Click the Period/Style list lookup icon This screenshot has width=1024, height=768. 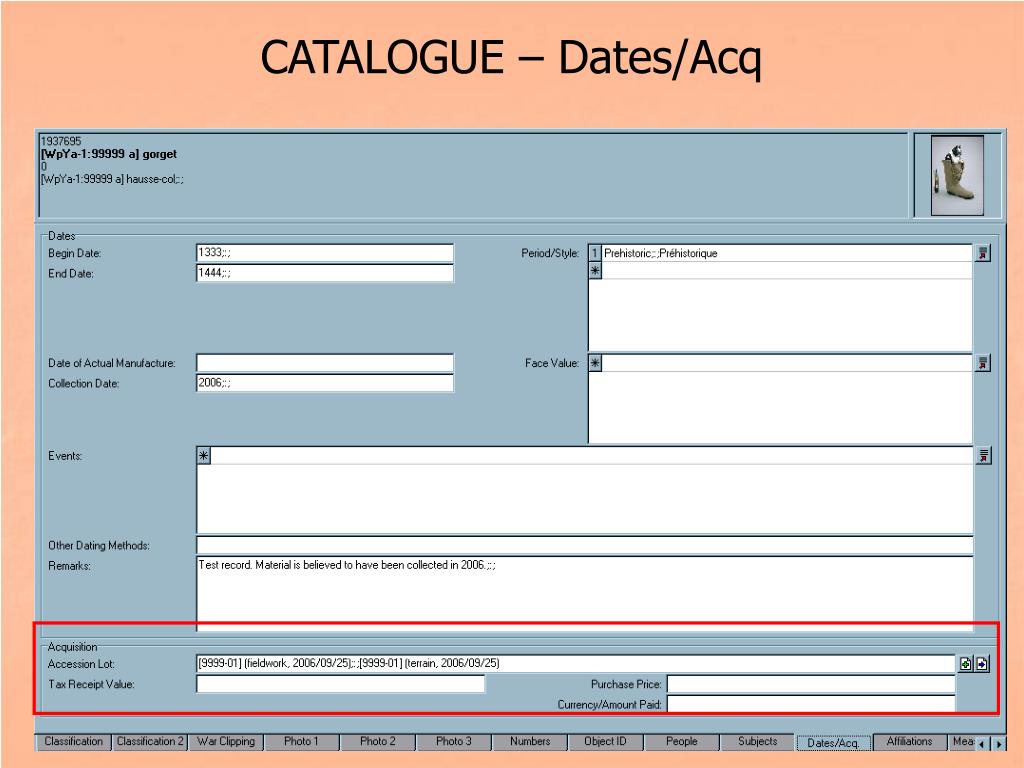coord(983,253)
